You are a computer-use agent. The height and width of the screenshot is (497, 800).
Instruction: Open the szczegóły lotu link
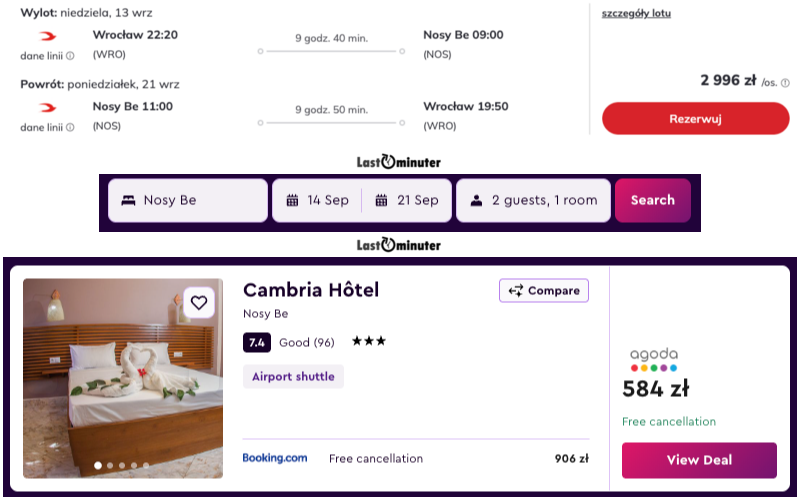tap(636, 14)
